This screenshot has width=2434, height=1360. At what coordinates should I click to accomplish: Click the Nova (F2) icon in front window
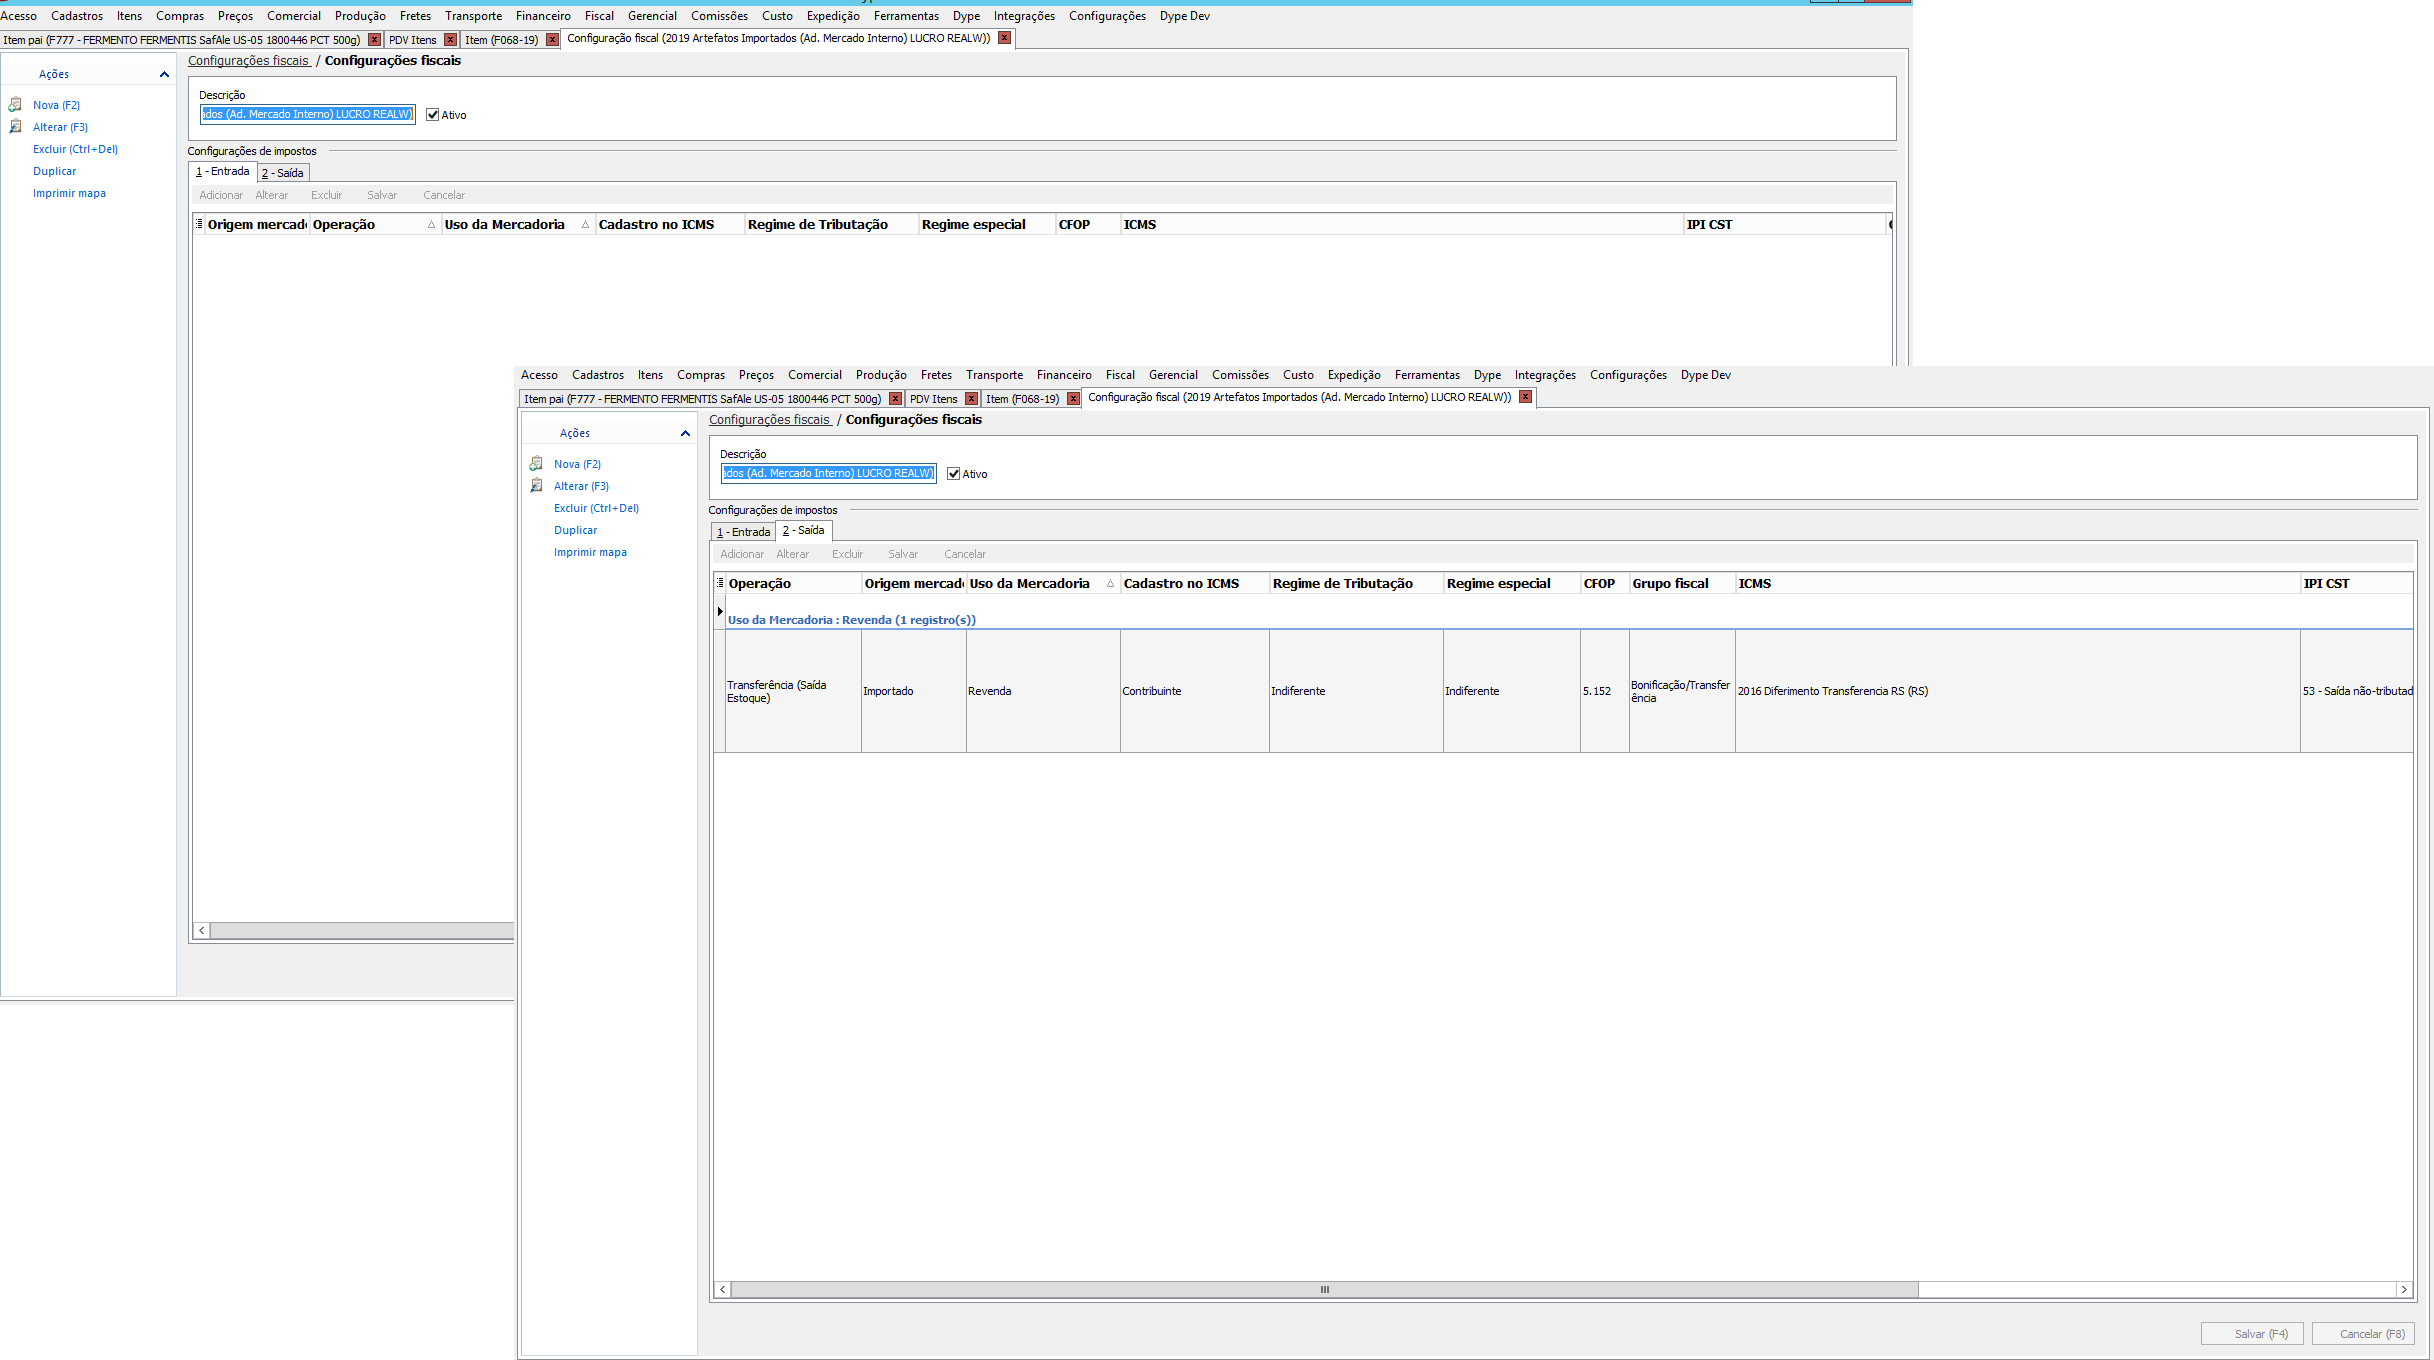[537, 463]
